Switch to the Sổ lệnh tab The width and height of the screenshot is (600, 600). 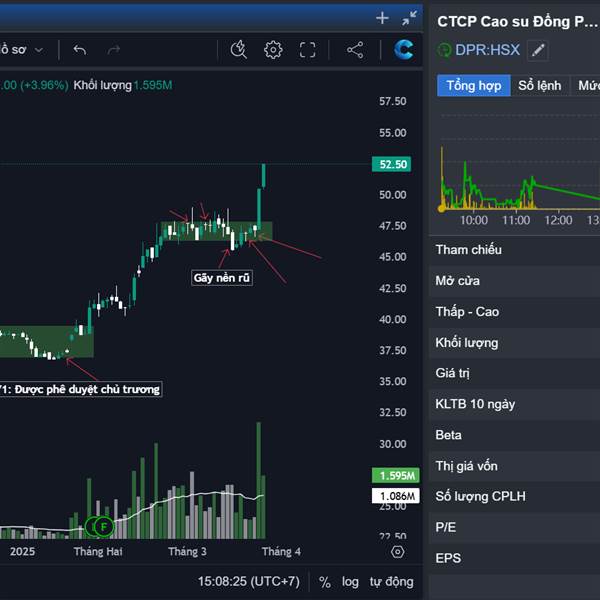coord(540,85)
